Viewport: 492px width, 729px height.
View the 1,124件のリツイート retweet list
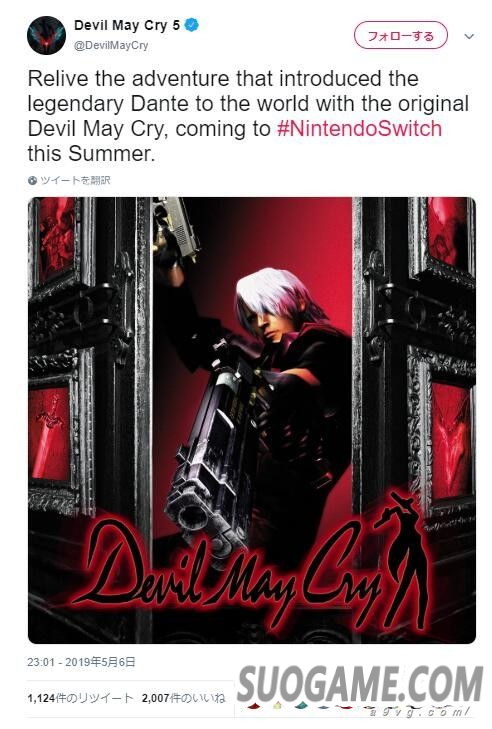tap(80, 698)
